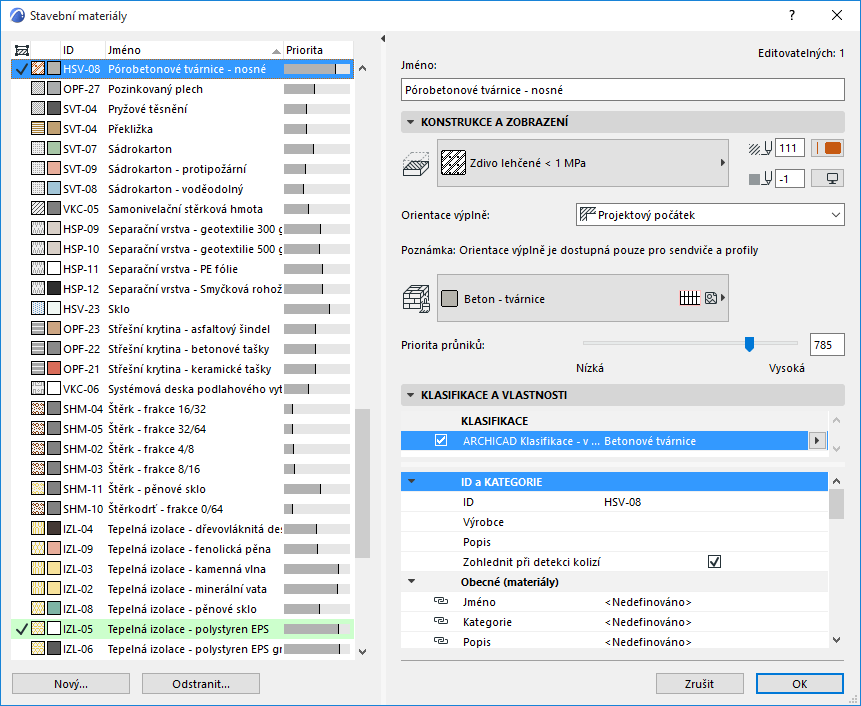Click the link icon beside Kategorie property

[441, 621]
